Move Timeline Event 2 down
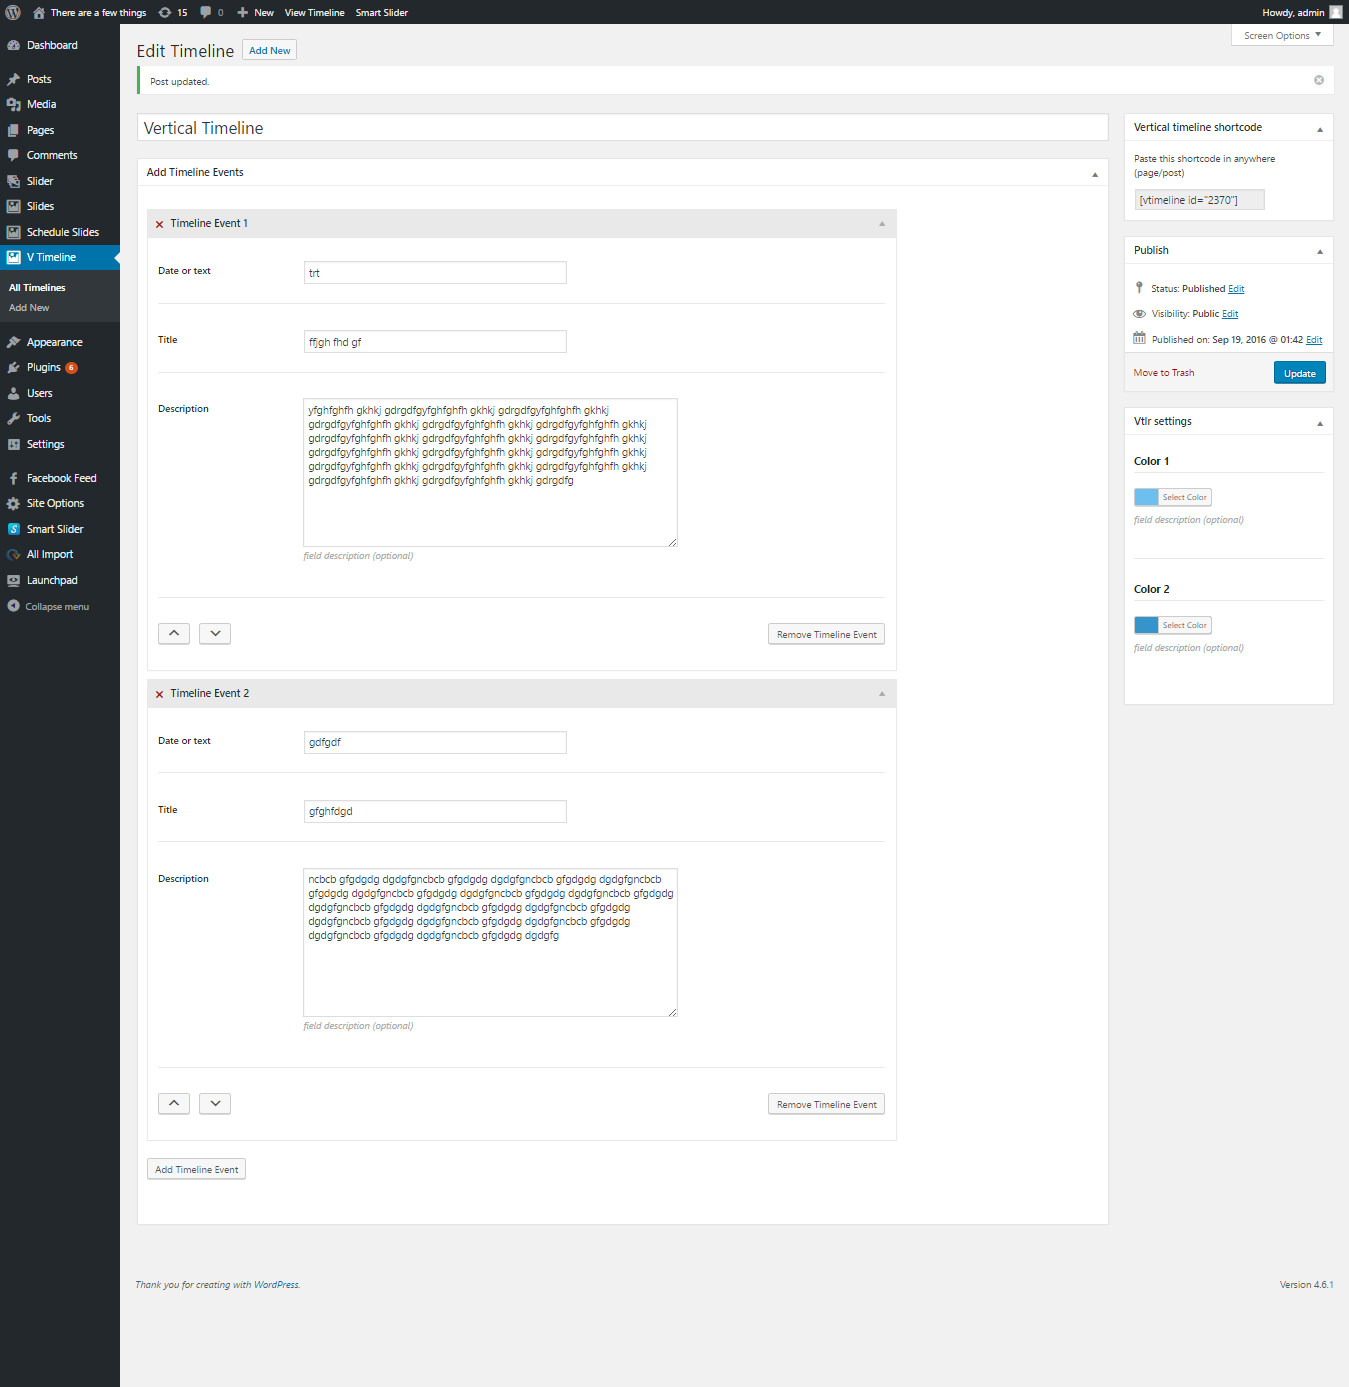Screen dimensions: 1349x1387 click(215, 1103)
